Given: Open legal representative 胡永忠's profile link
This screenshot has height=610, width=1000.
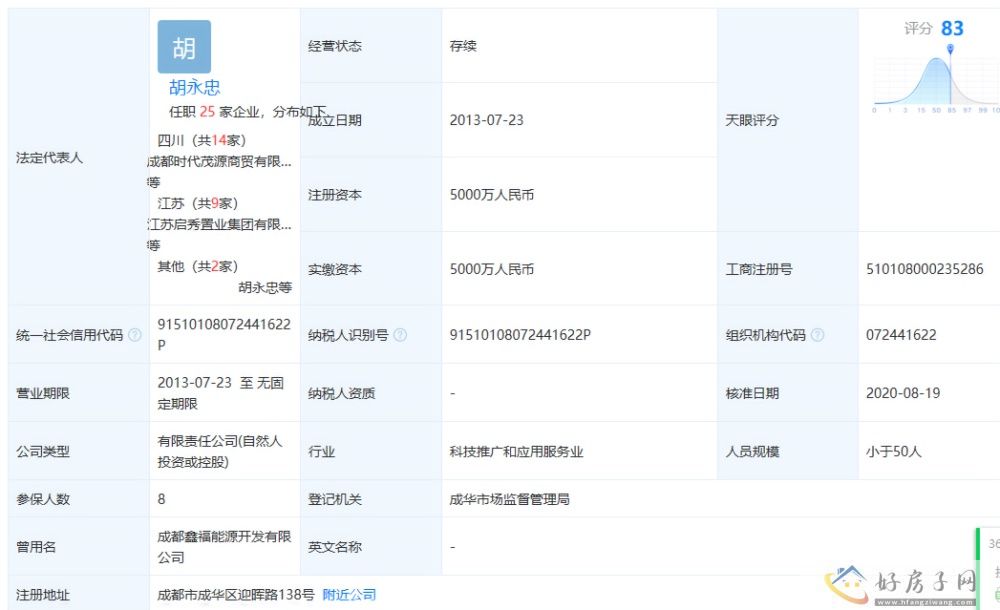Looking at the screenshot, I should point(194,88).
